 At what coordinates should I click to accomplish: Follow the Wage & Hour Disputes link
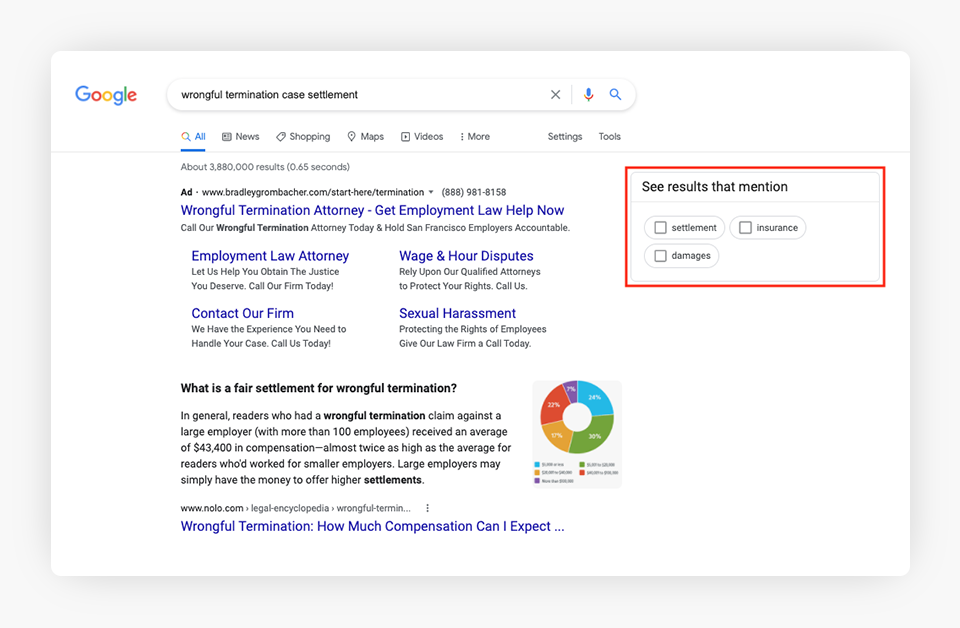point(466,256)
